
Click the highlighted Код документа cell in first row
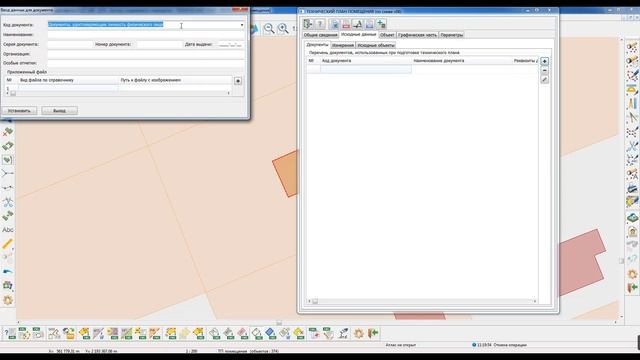click(x=366, y=69)
